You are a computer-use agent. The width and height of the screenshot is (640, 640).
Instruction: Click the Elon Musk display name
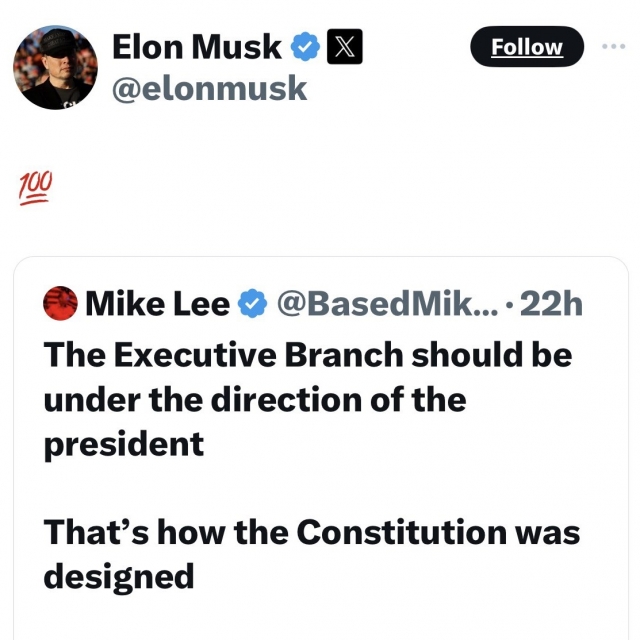(197, 47)
